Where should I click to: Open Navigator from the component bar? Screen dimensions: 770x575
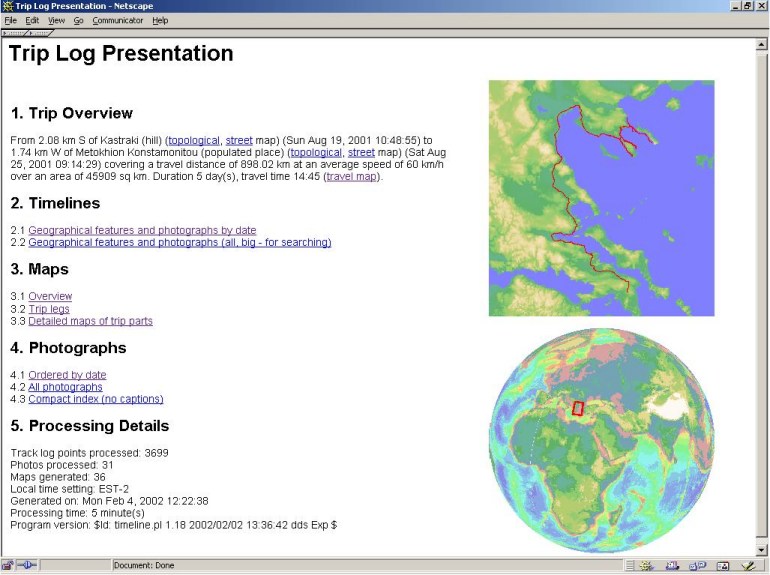[645, 566]
